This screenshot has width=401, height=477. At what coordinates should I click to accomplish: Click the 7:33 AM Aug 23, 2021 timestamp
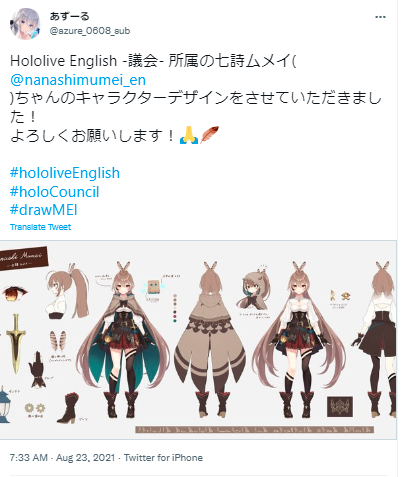[x=62, y=457]
